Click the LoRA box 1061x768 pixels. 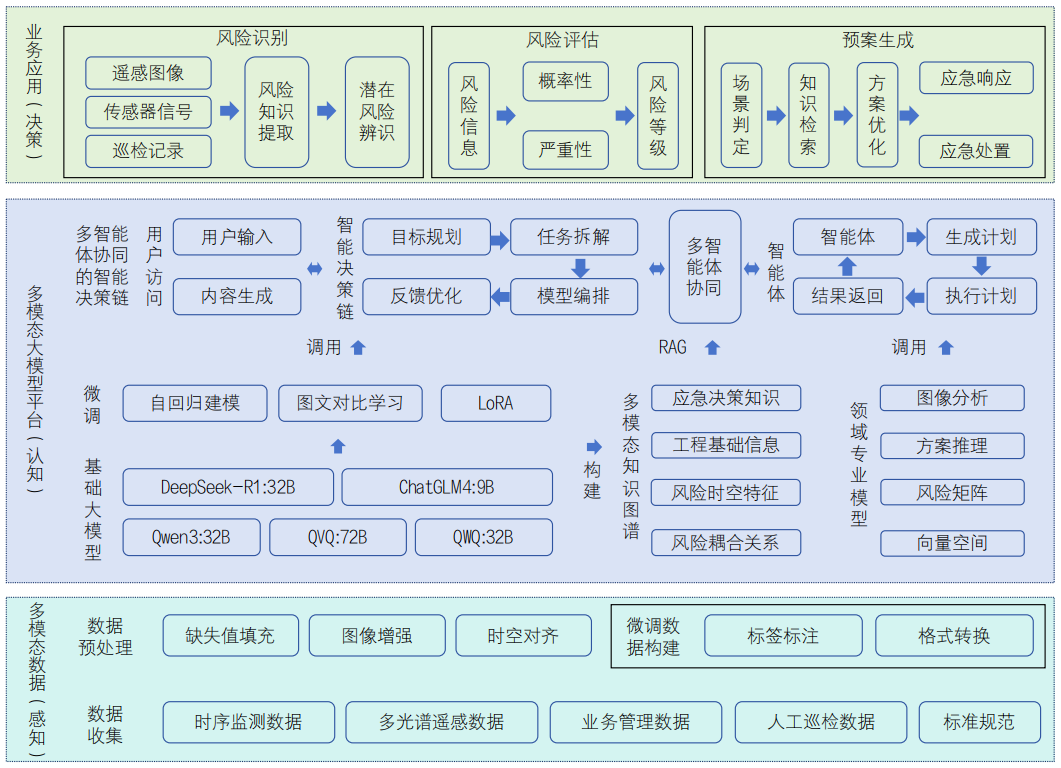tap(496, 403)
